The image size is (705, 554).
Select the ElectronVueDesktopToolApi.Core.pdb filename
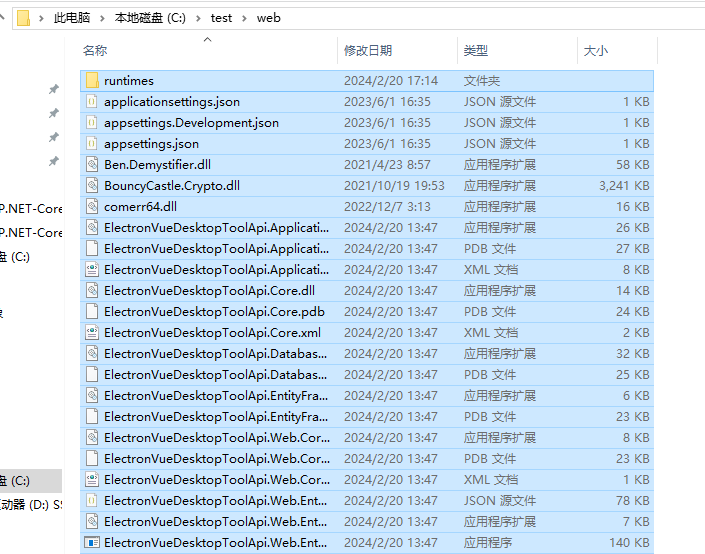[x=214, y=312]
